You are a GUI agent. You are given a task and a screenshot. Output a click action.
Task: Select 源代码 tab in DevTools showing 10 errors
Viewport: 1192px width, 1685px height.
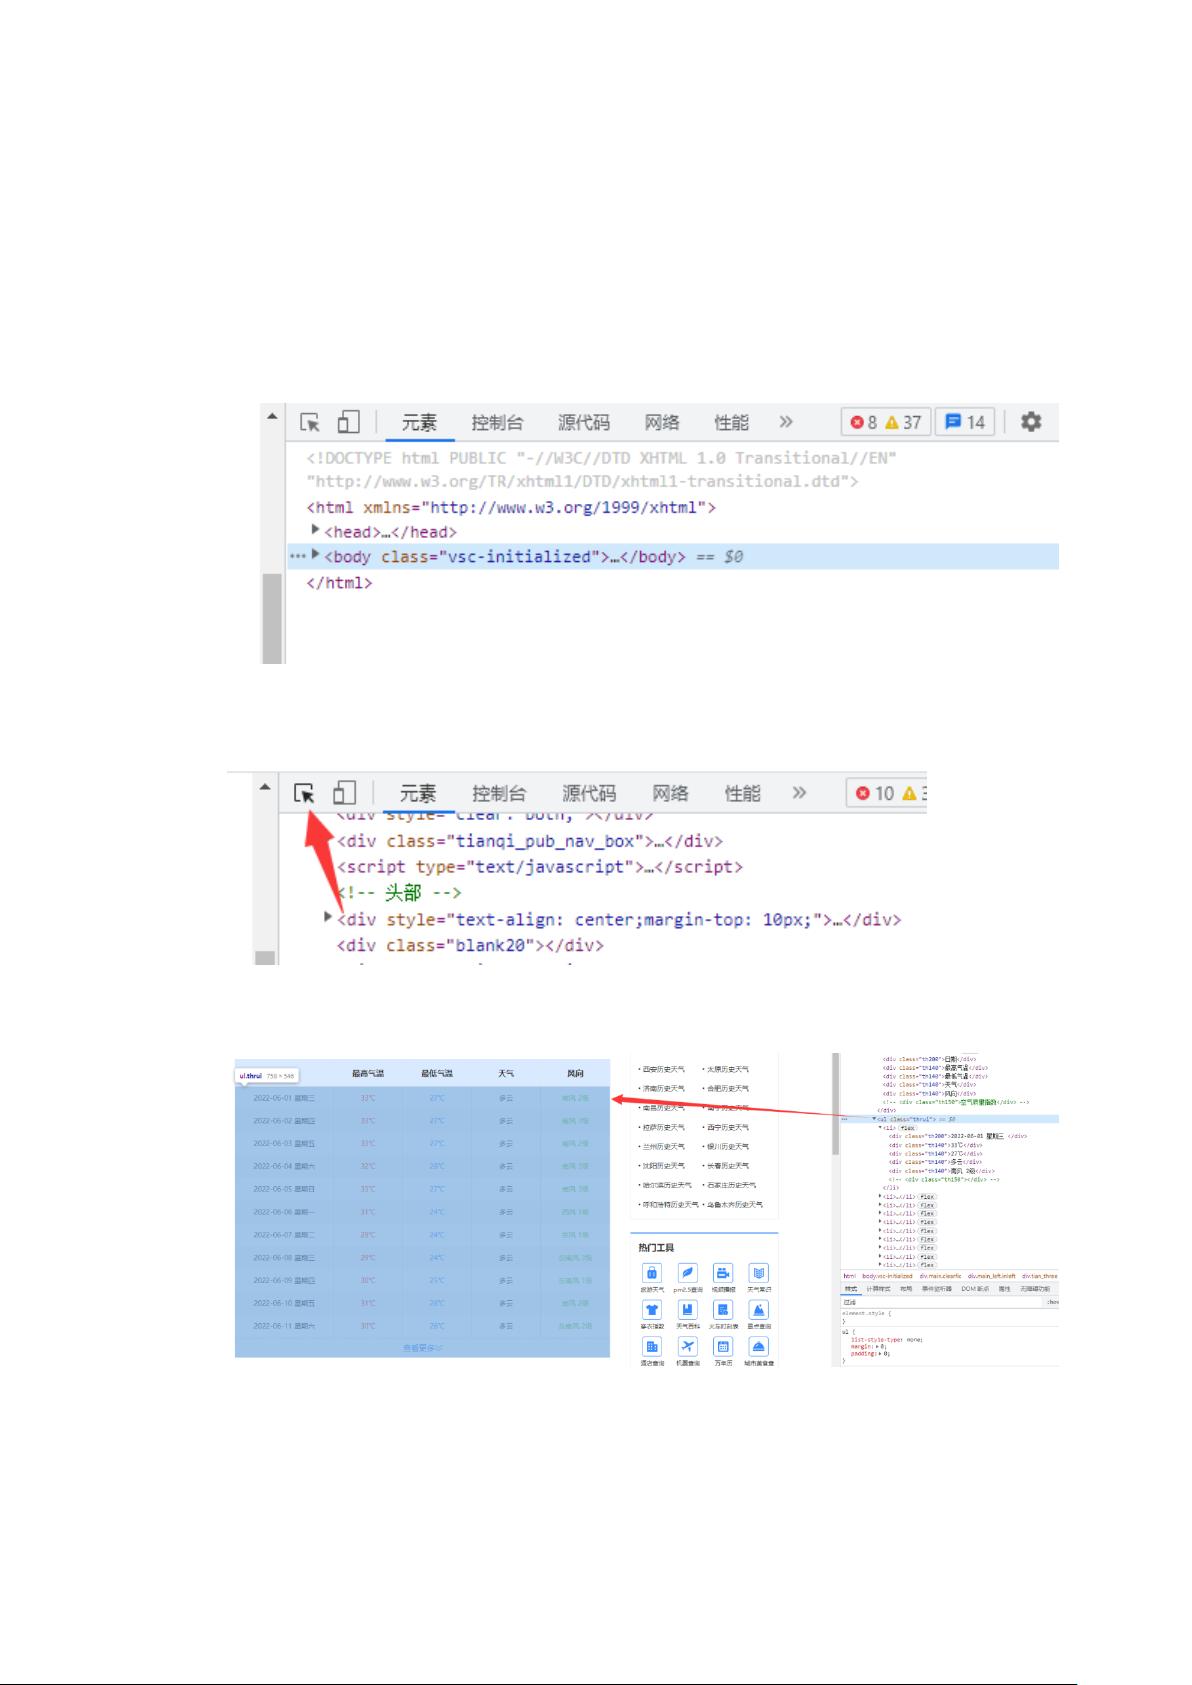[x=589, y=793]
